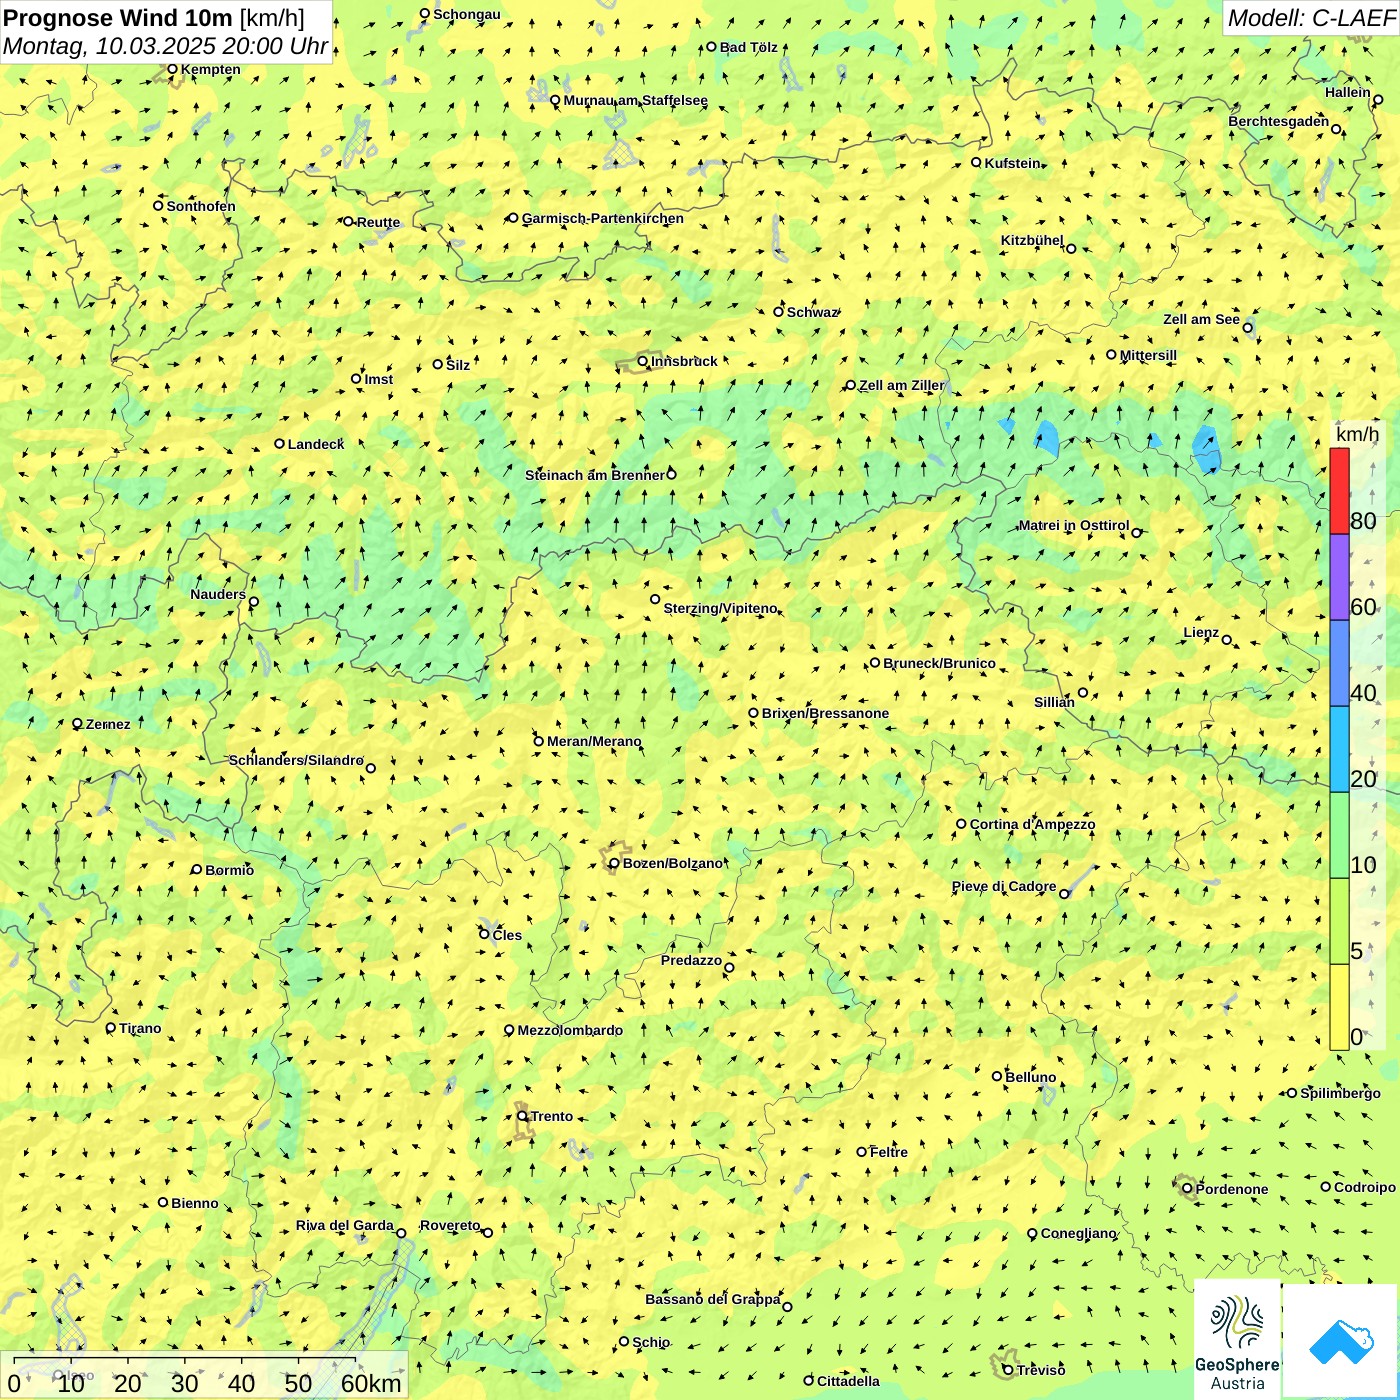
Task: Click the Tirano label
Action: (140, 1028)
